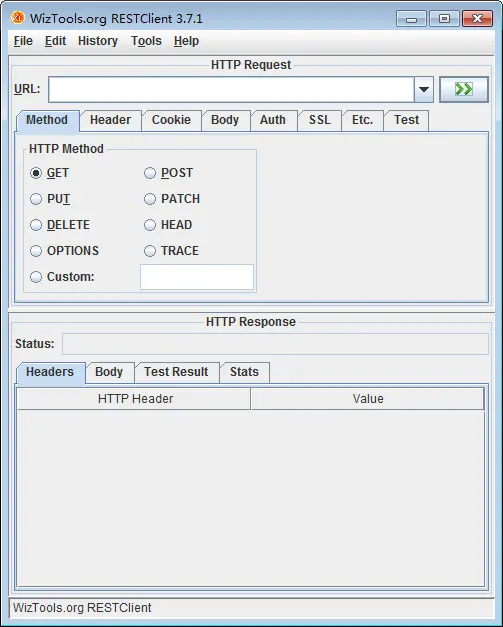
Task: Open the request Body tab
Action: 225,120
